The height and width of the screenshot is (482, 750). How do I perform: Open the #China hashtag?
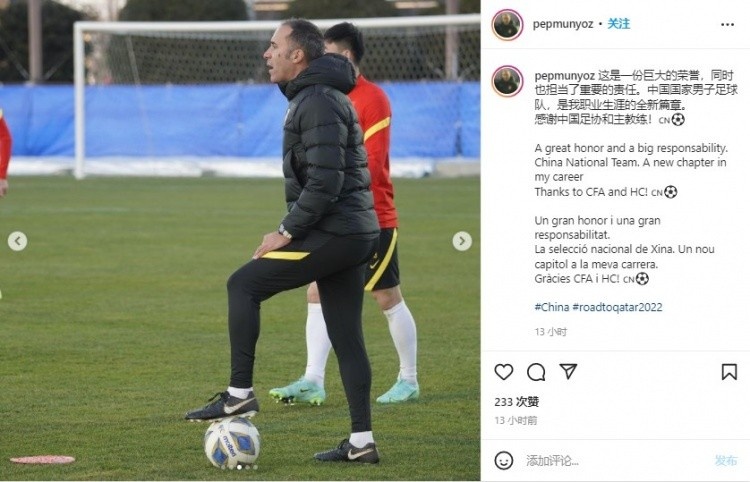pos(551,307)
